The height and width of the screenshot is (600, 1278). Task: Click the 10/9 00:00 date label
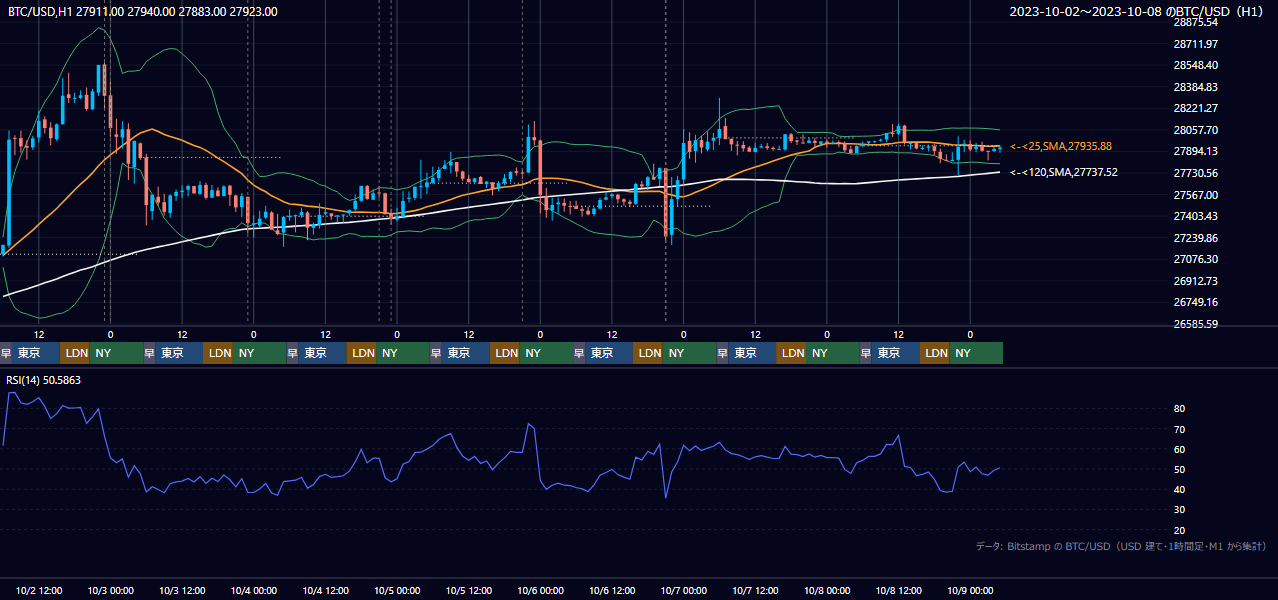[x=970, y=590]
